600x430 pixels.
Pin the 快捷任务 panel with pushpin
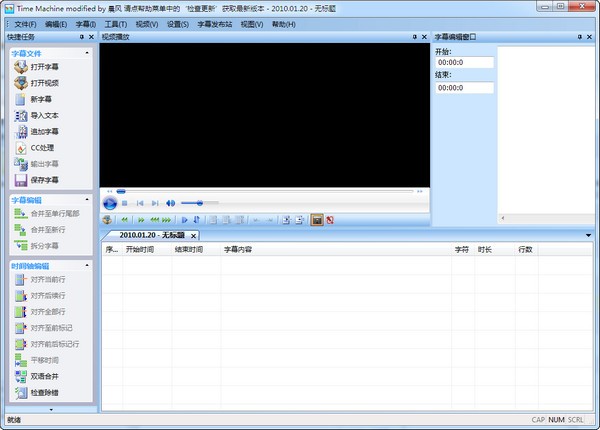tap(81, 37)
